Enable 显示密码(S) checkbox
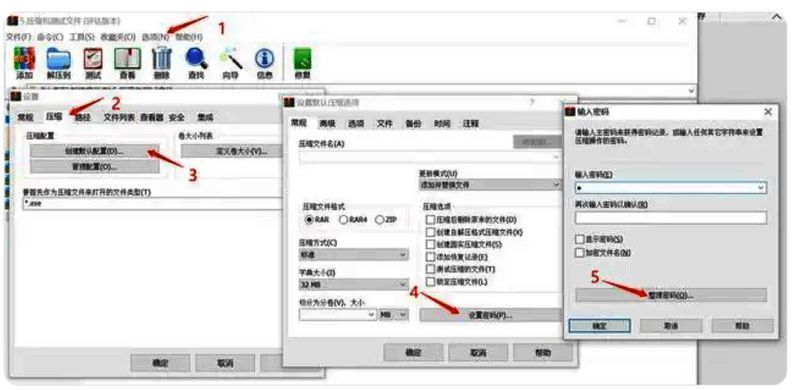800x390 pixels. [580, 239]
